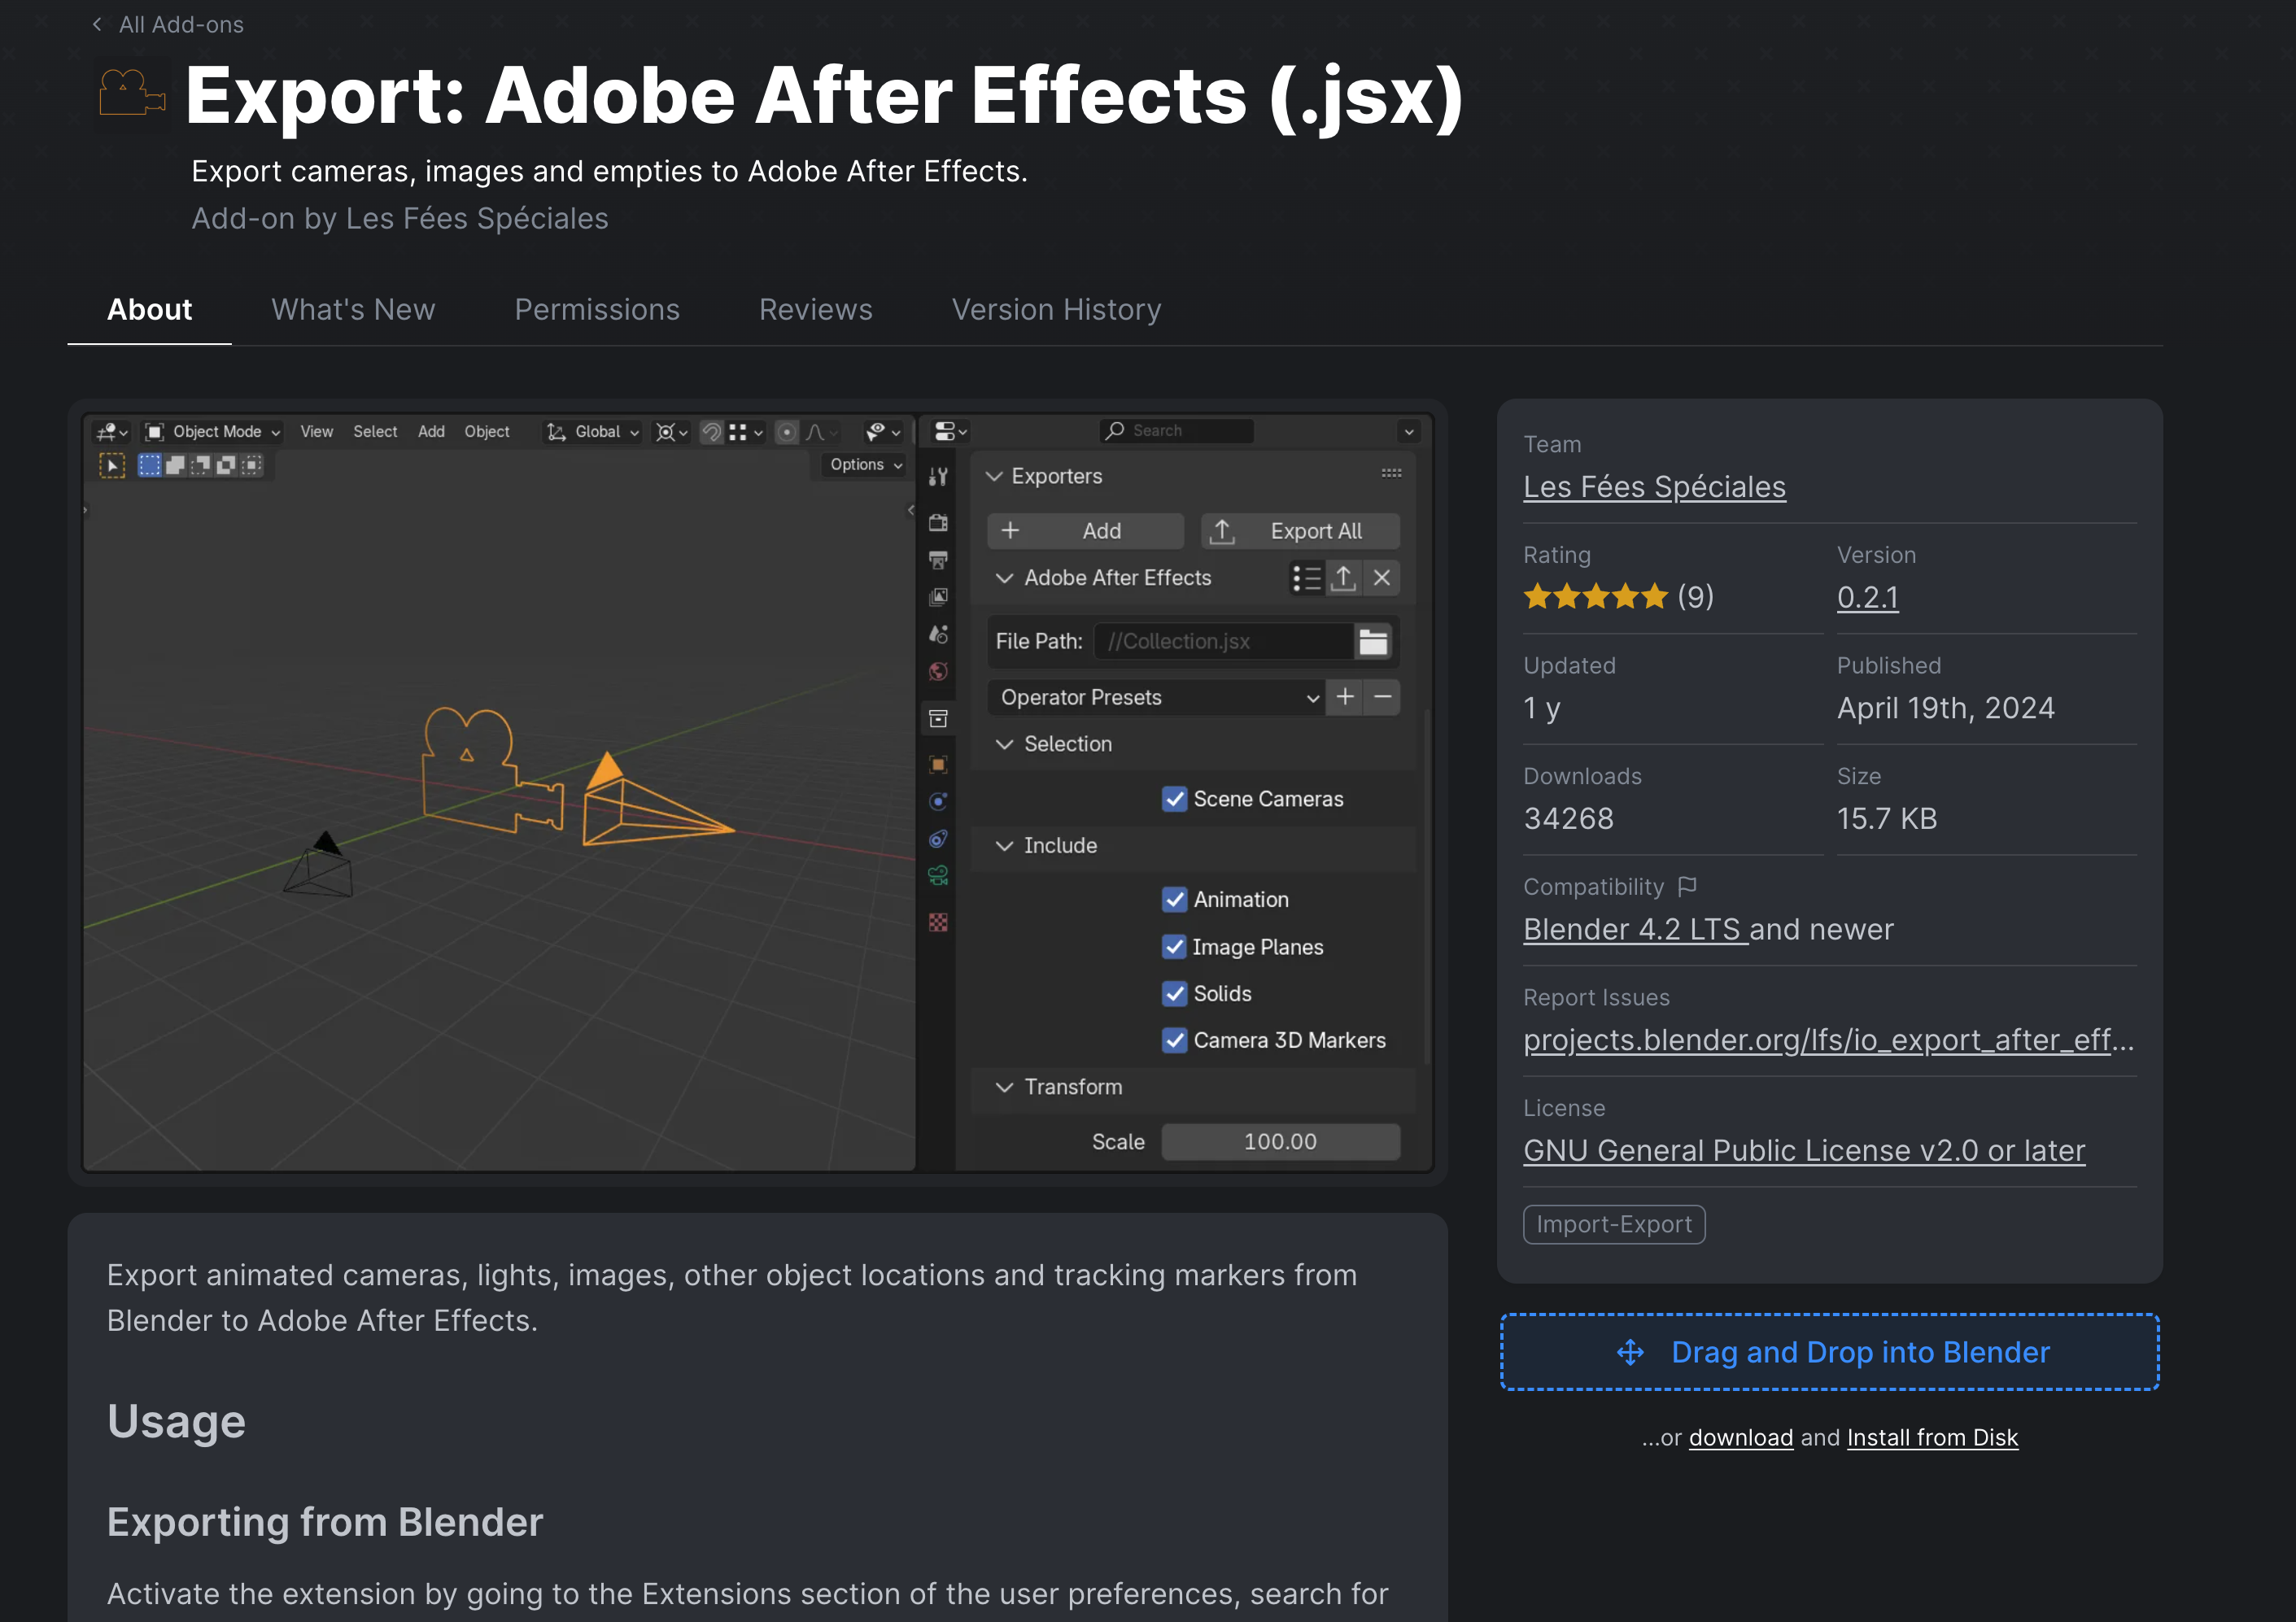Open the Version History tab

click(x=1056, y=310)
